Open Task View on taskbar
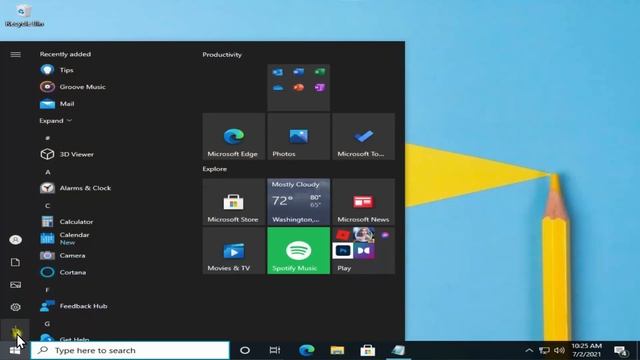This screenshot has height=360, width=640. tap(275, 350)
